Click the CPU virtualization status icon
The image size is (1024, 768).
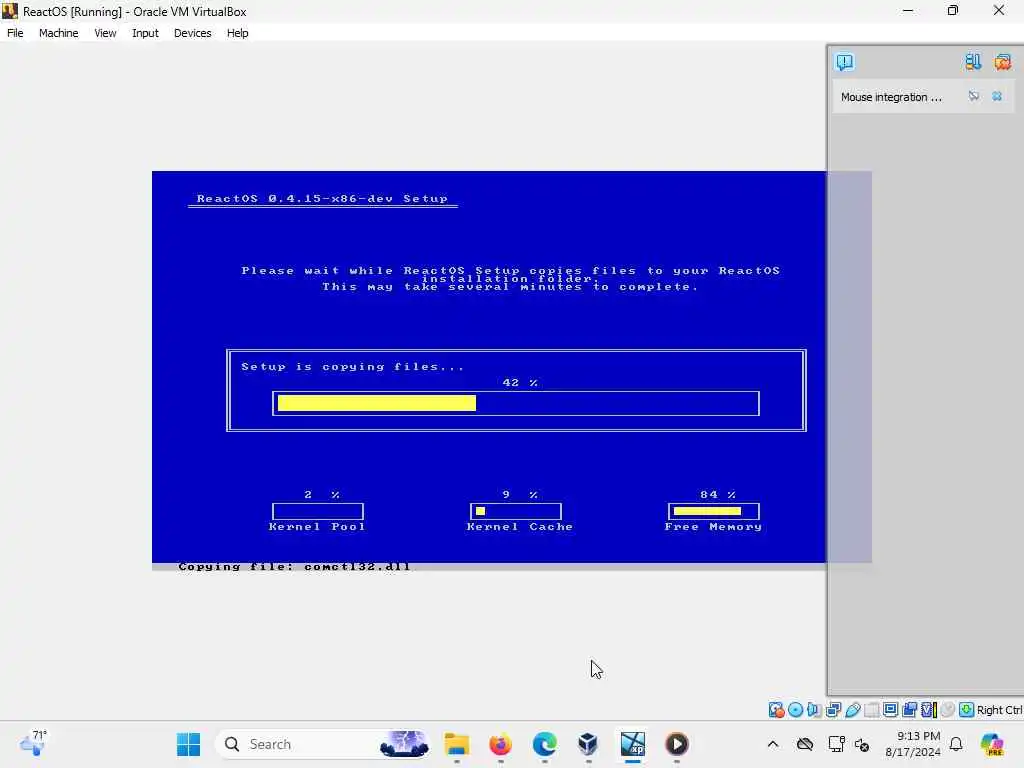(x=929, y=710)
